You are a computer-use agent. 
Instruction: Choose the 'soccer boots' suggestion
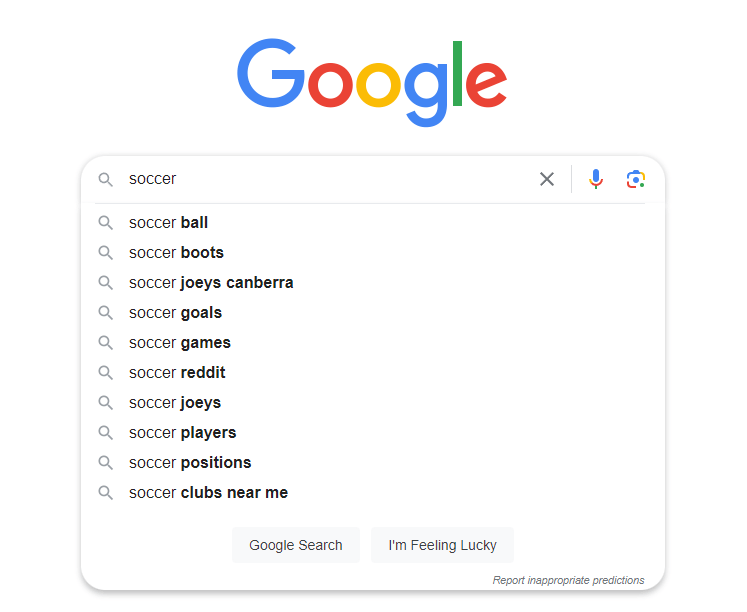[177, 253]
